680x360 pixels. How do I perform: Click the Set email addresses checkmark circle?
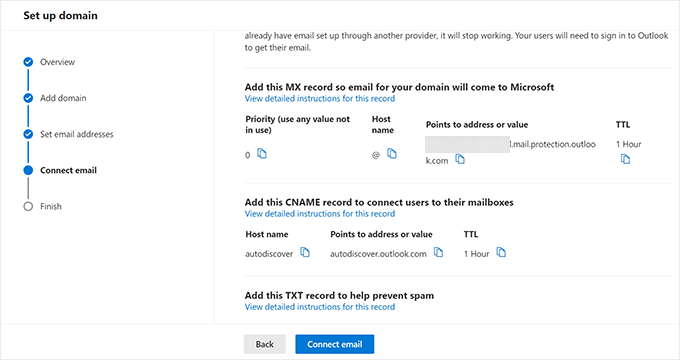click(x=28, y=134)
